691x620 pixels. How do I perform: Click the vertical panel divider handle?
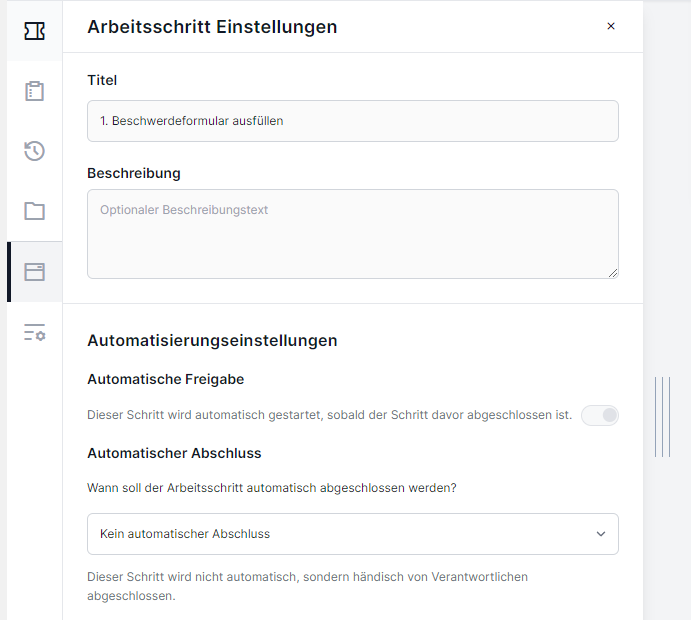[662, 417]
